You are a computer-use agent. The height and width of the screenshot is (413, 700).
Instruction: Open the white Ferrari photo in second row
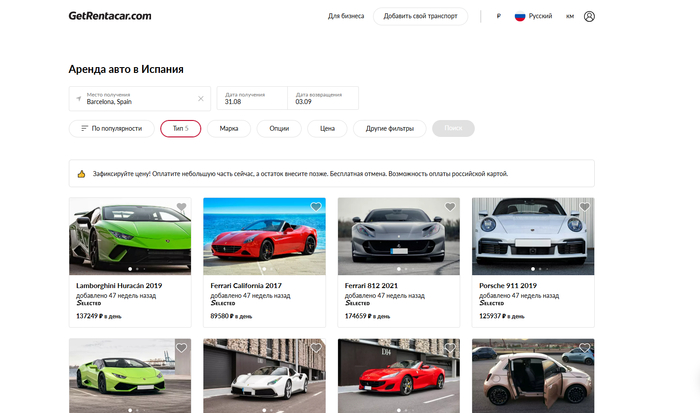click(264, 375)
